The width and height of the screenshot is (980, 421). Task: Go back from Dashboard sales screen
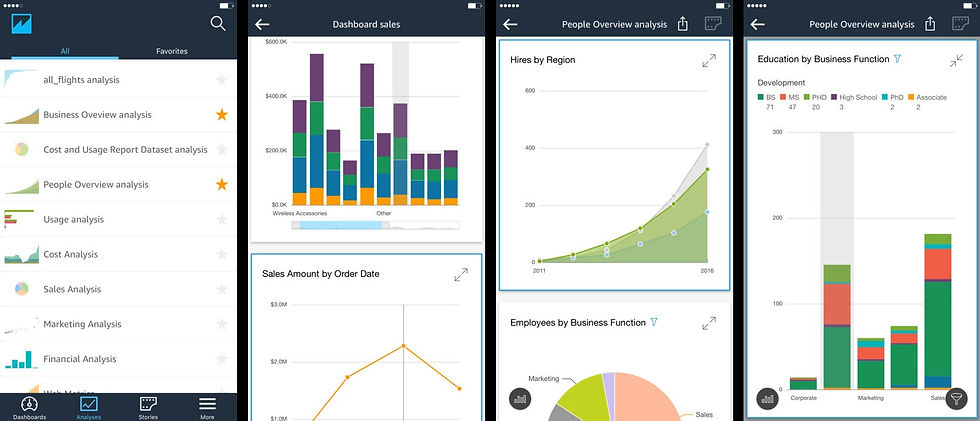[x=262, y=24]
